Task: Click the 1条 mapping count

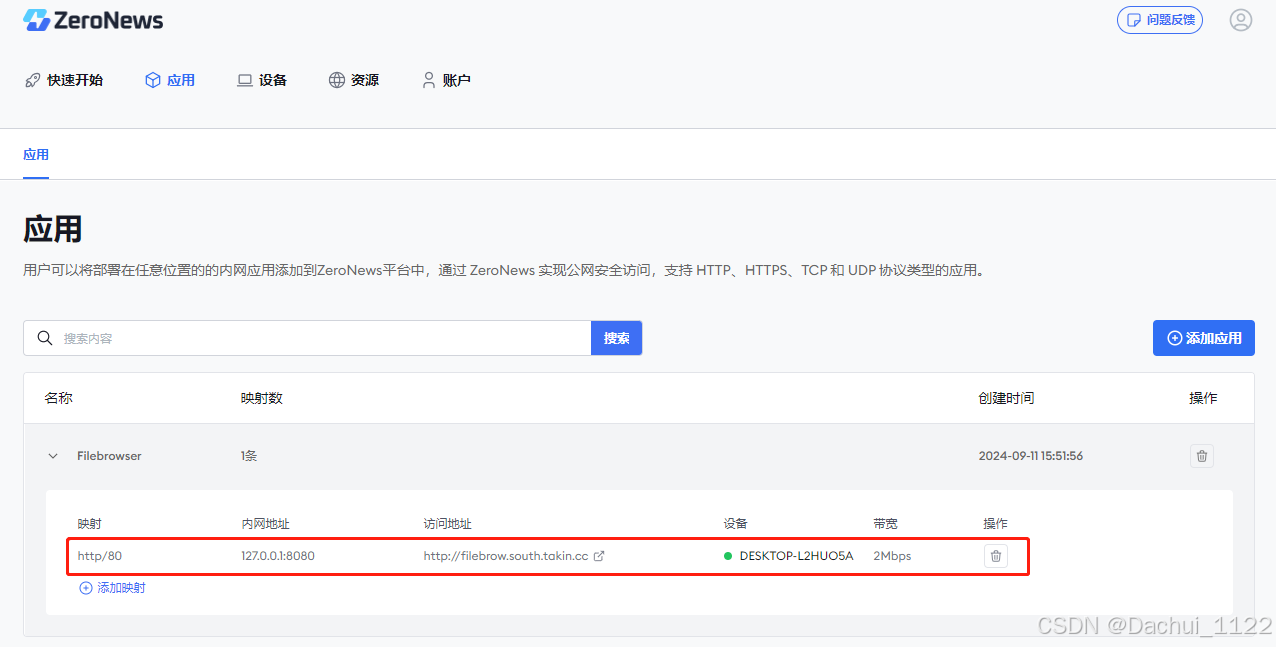Action: point(249,456)
